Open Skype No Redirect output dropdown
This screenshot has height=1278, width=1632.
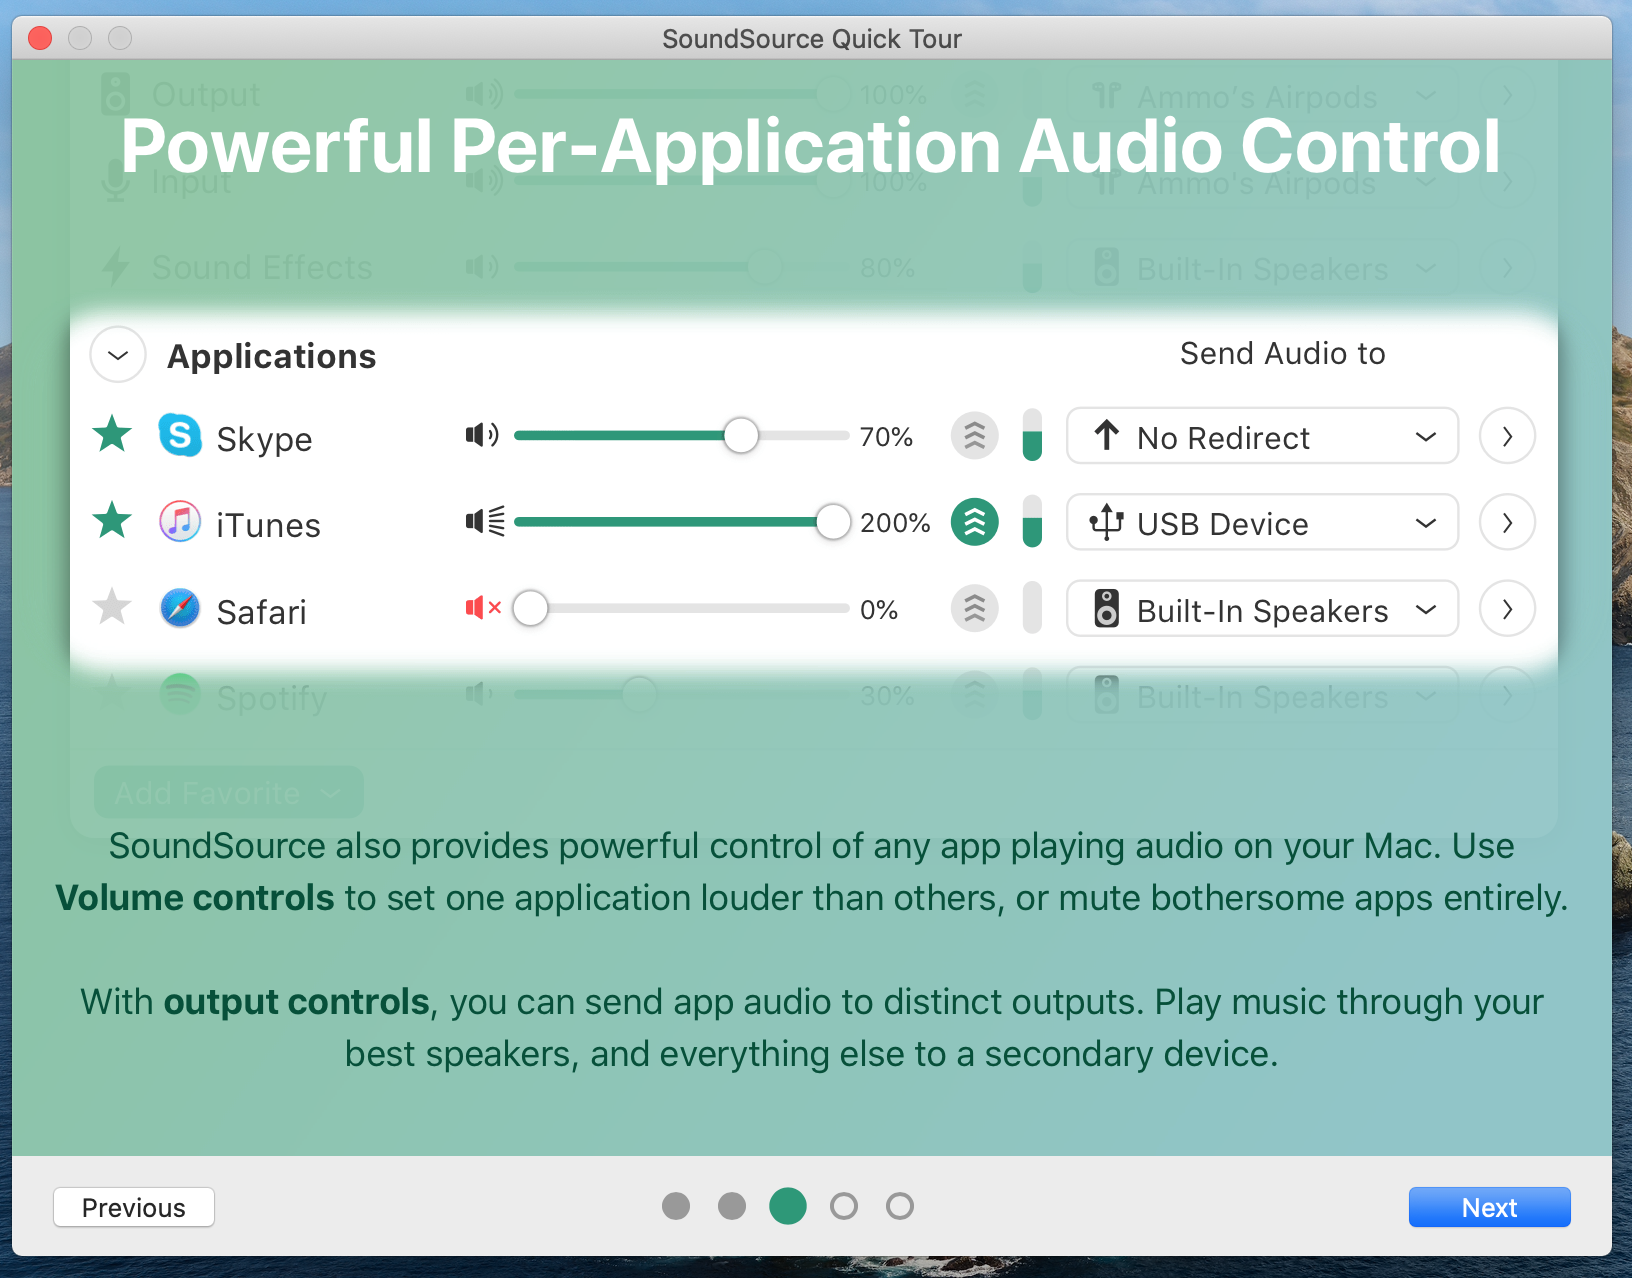click(x=1262, y=435)
